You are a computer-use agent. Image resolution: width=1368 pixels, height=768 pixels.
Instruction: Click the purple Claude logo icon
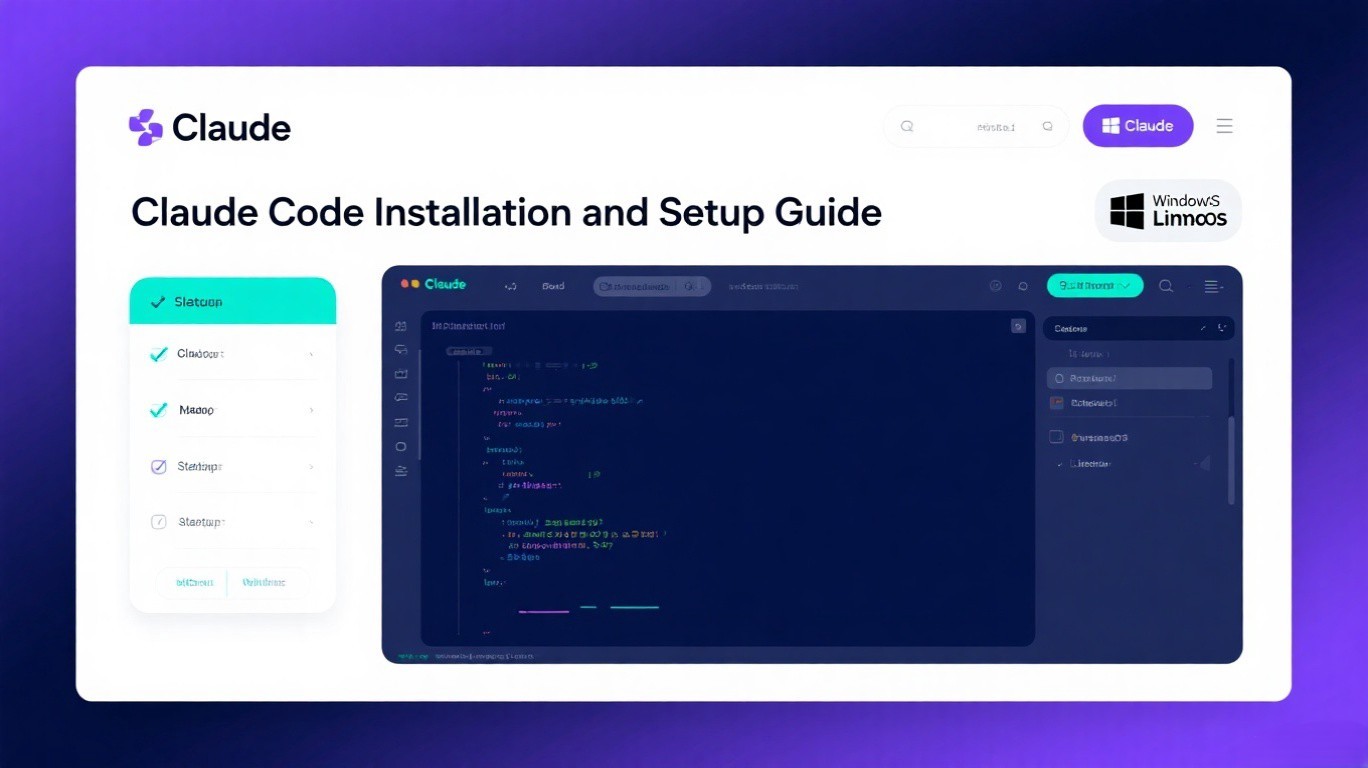click(145, 127)
